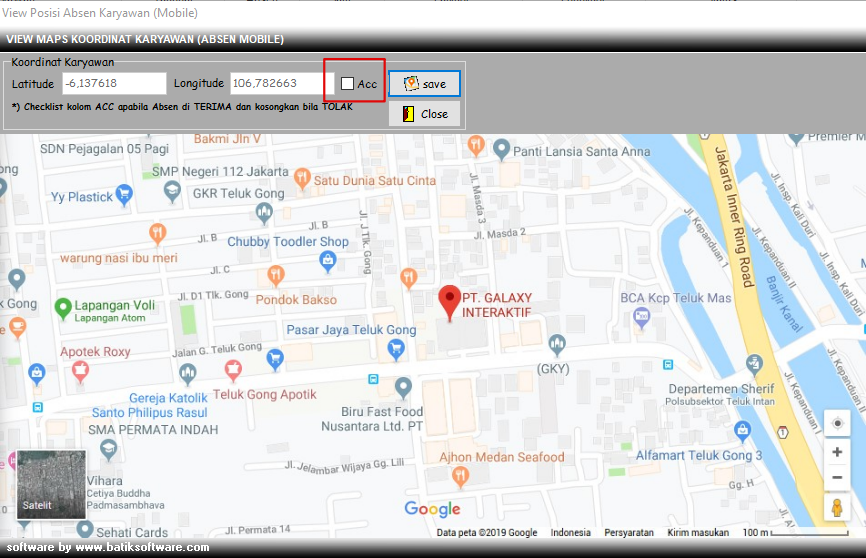866x558 pixels.
Task: Click the Longitude input field
Action: 276,84
